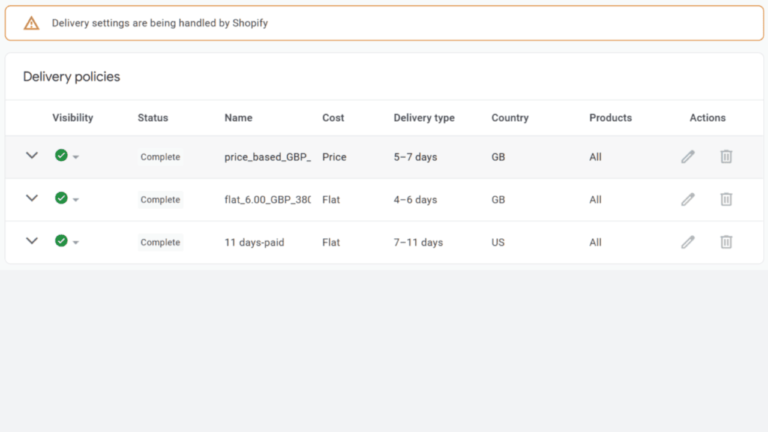This screenshot has height=432, width=768.
Task: Click the Delivery policies heading
Action: point(72,77)
